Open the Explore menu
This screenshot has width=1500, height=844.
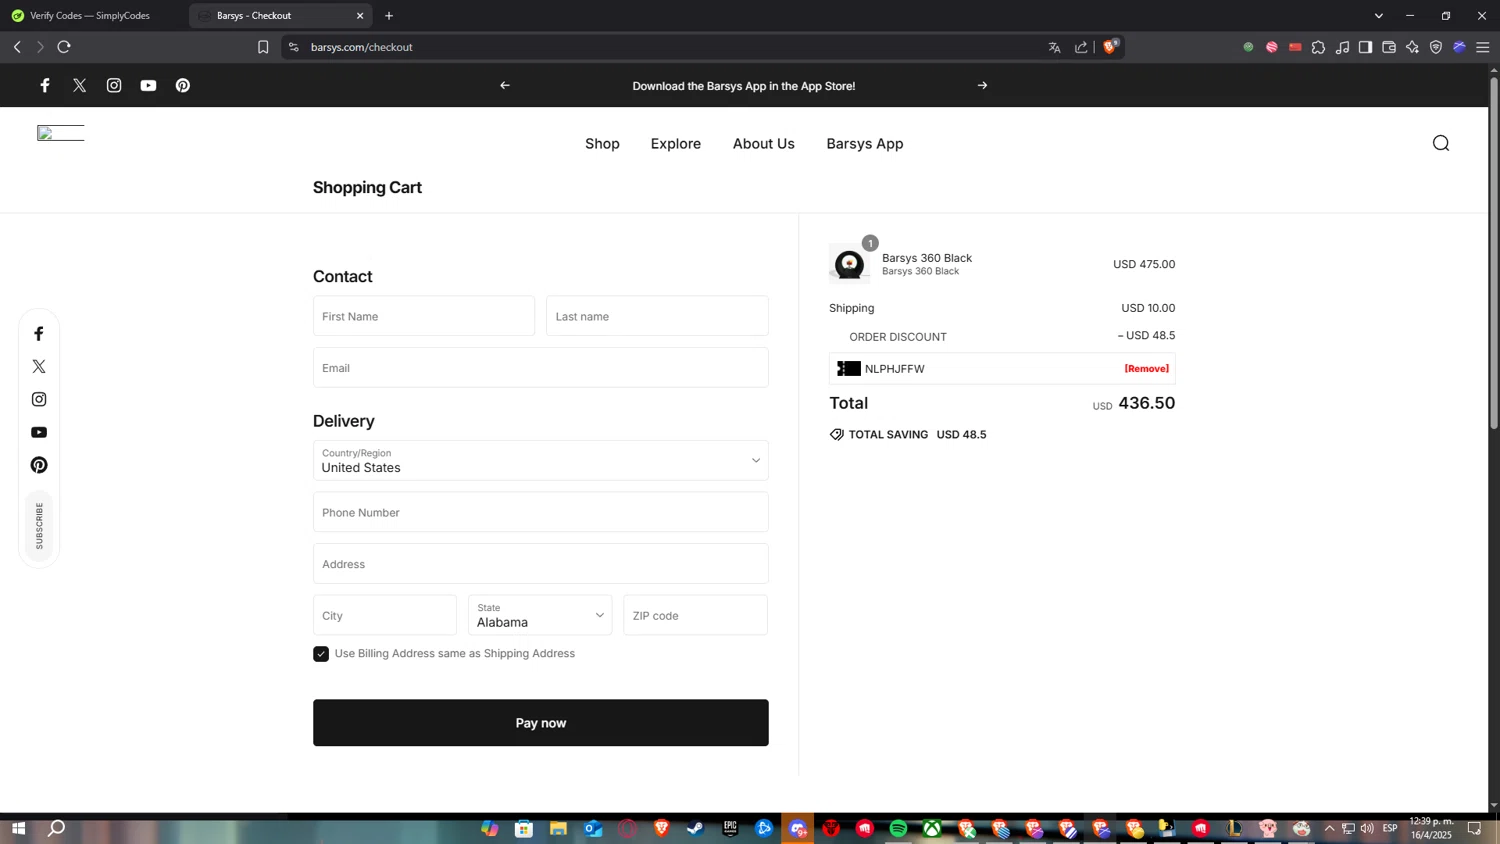point(676,144)
